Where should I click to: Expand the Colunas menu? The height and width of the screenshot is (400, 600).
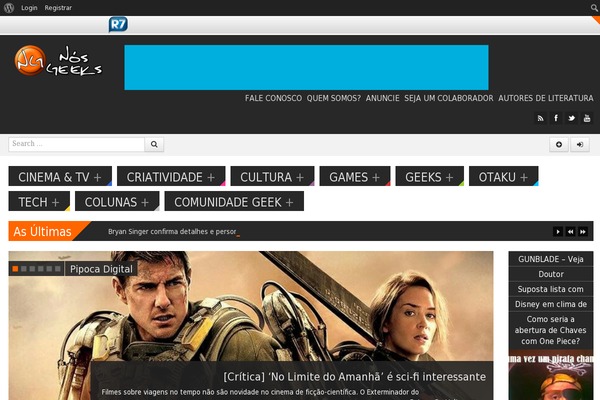(117, 201)
